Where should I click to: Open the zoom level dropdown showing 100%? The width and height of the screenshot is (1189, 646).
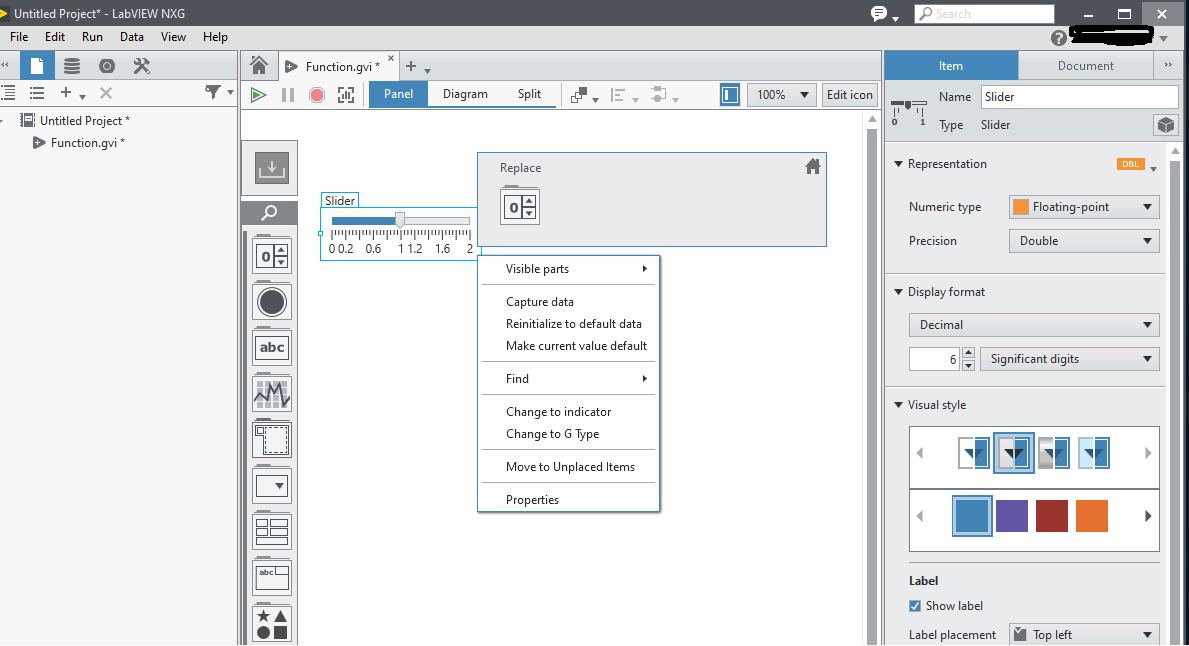tap(781, 94)
